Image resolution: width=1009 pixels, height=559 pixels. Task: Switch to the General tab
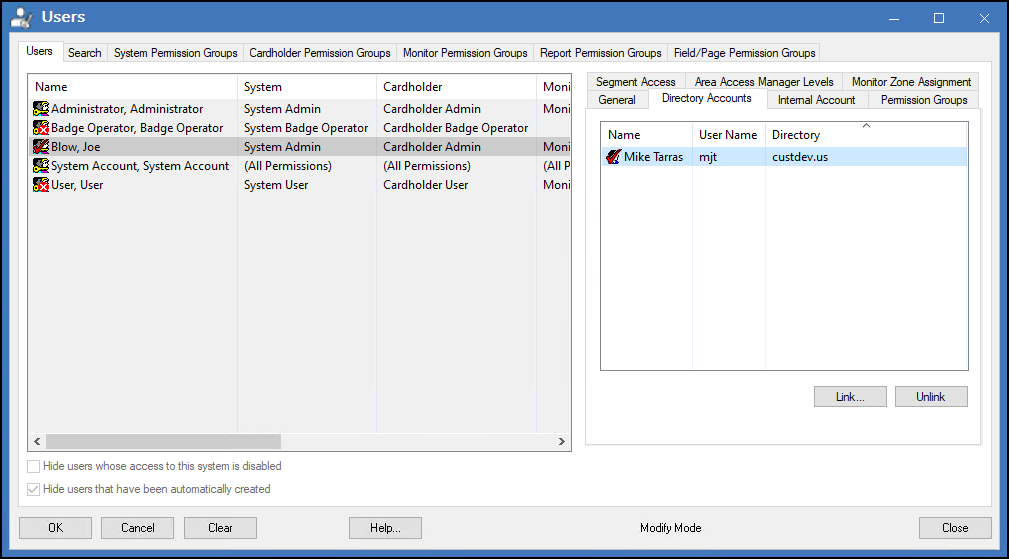pyautogui.click(x=616, y=100)
